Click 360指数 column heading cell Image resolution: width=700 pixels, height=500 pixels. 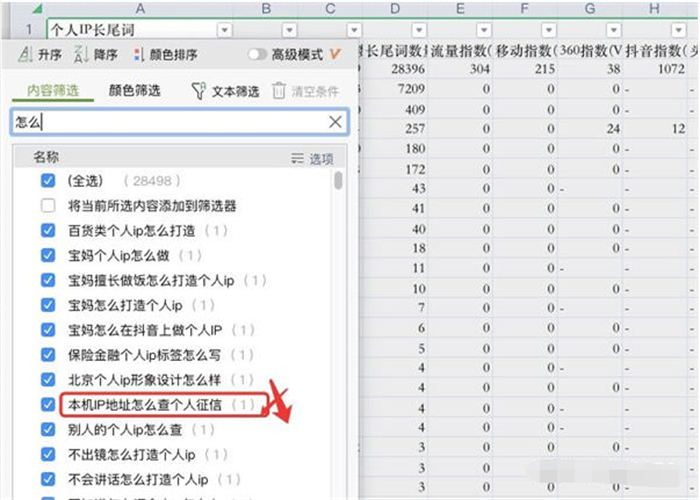click(590, 50)
